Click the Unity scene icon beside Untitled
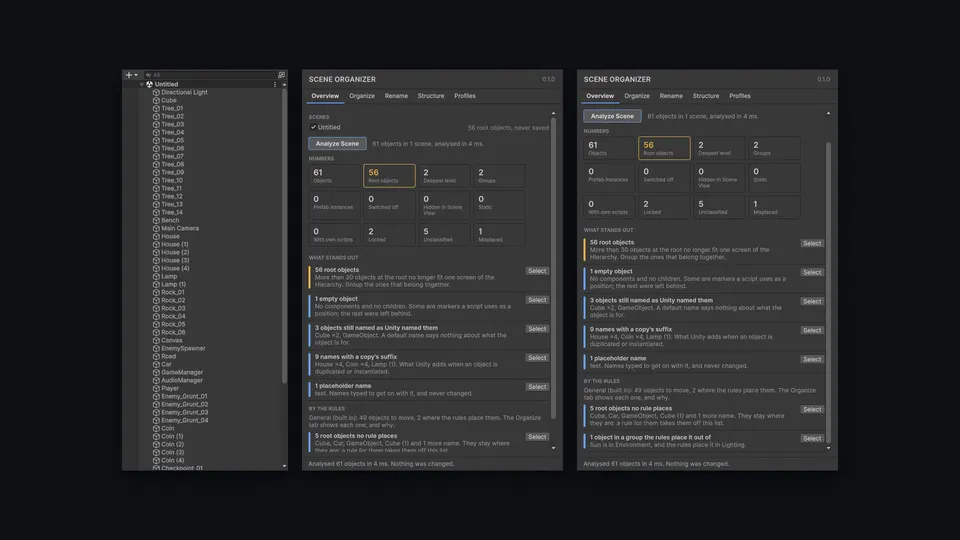 [149, 84]
